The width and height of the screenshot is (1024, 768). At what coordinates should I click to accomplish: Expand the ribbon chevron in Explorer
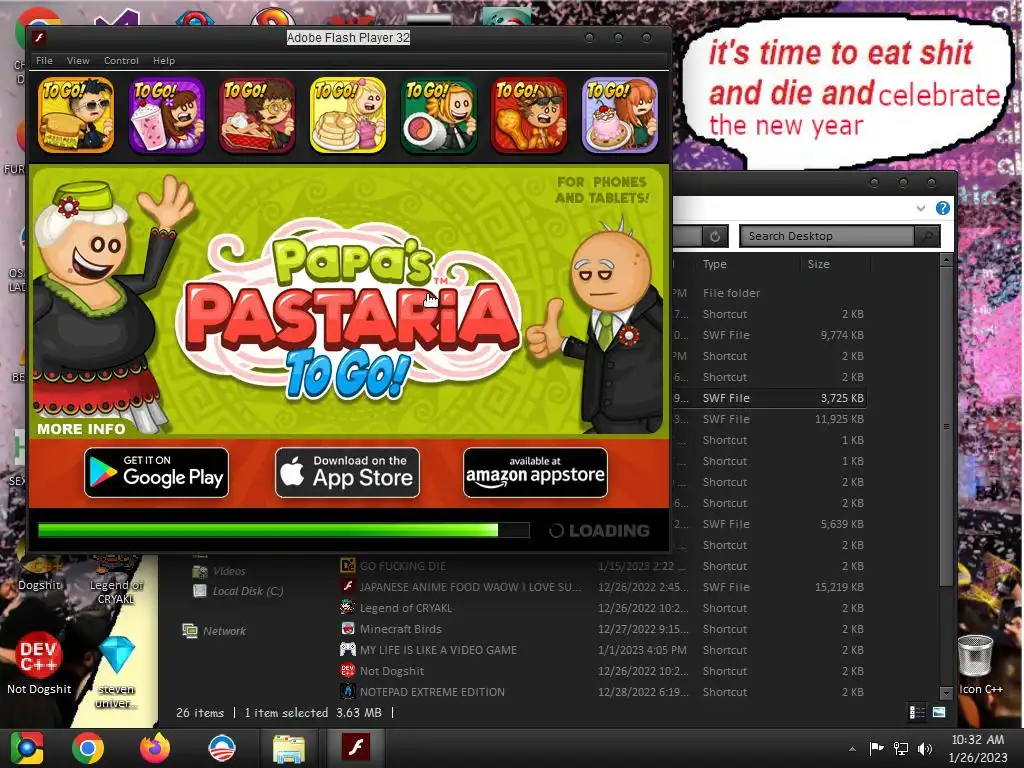click(x=921, y=208)
